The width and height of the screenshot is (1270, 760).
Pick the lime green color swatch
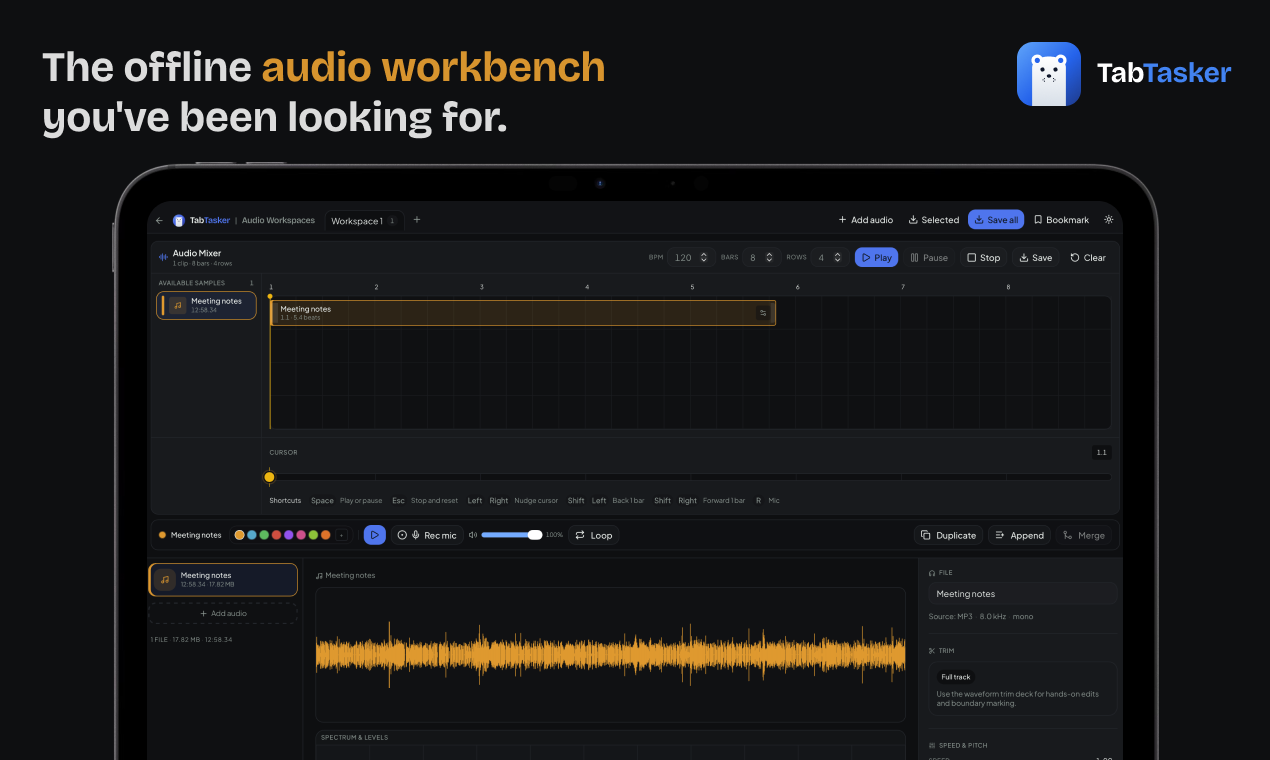click(314, 535)
